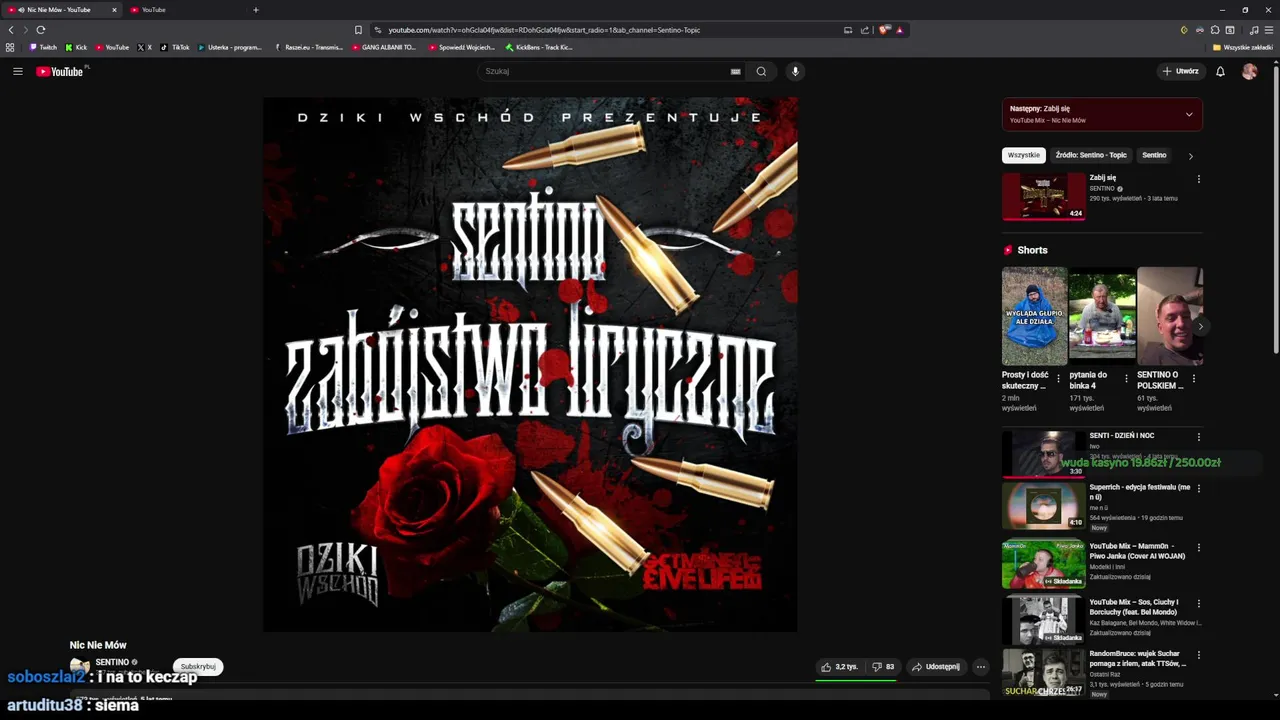
Task: Click the Sentino album cover video player
Action: coord(530,364)
